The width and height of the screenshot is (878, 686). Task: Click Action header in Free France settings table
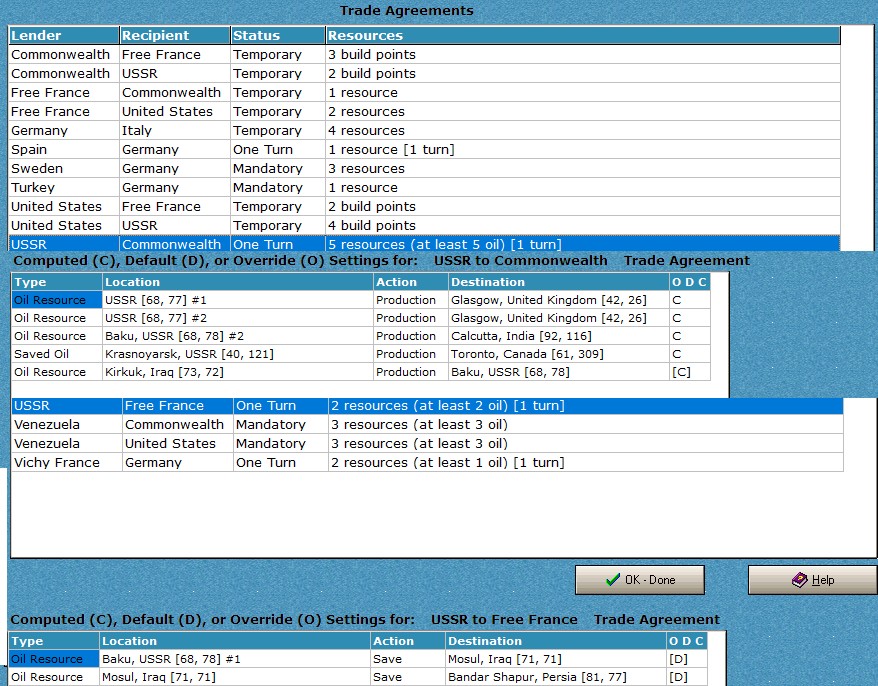408,641
